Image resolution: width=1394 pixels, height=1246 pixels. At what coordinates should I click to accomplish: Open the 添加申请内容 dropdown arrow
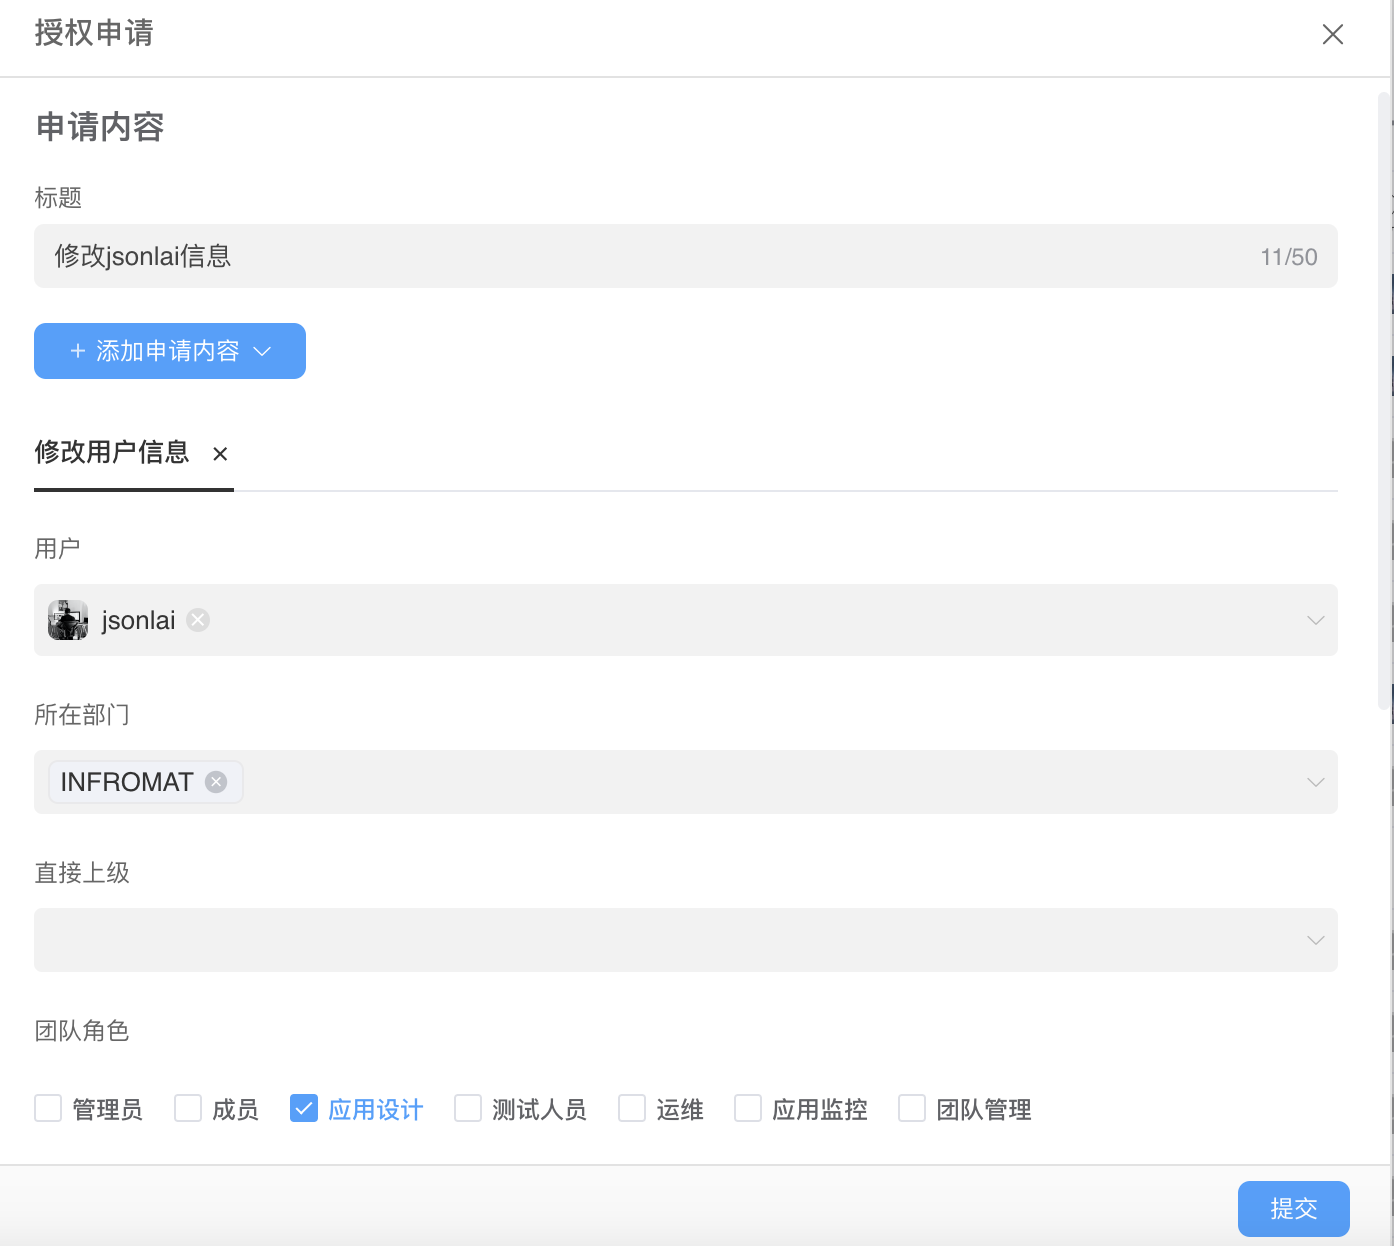tap(262, 351)
